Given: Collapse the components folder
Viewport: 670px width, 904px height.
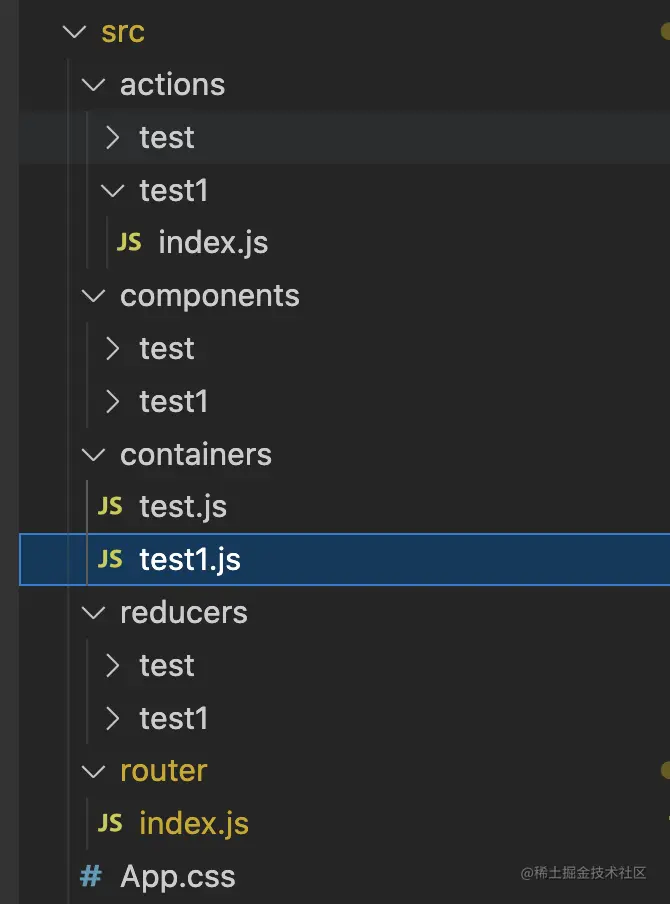Looking at the screenshot, I should click(x=94, y=296).
